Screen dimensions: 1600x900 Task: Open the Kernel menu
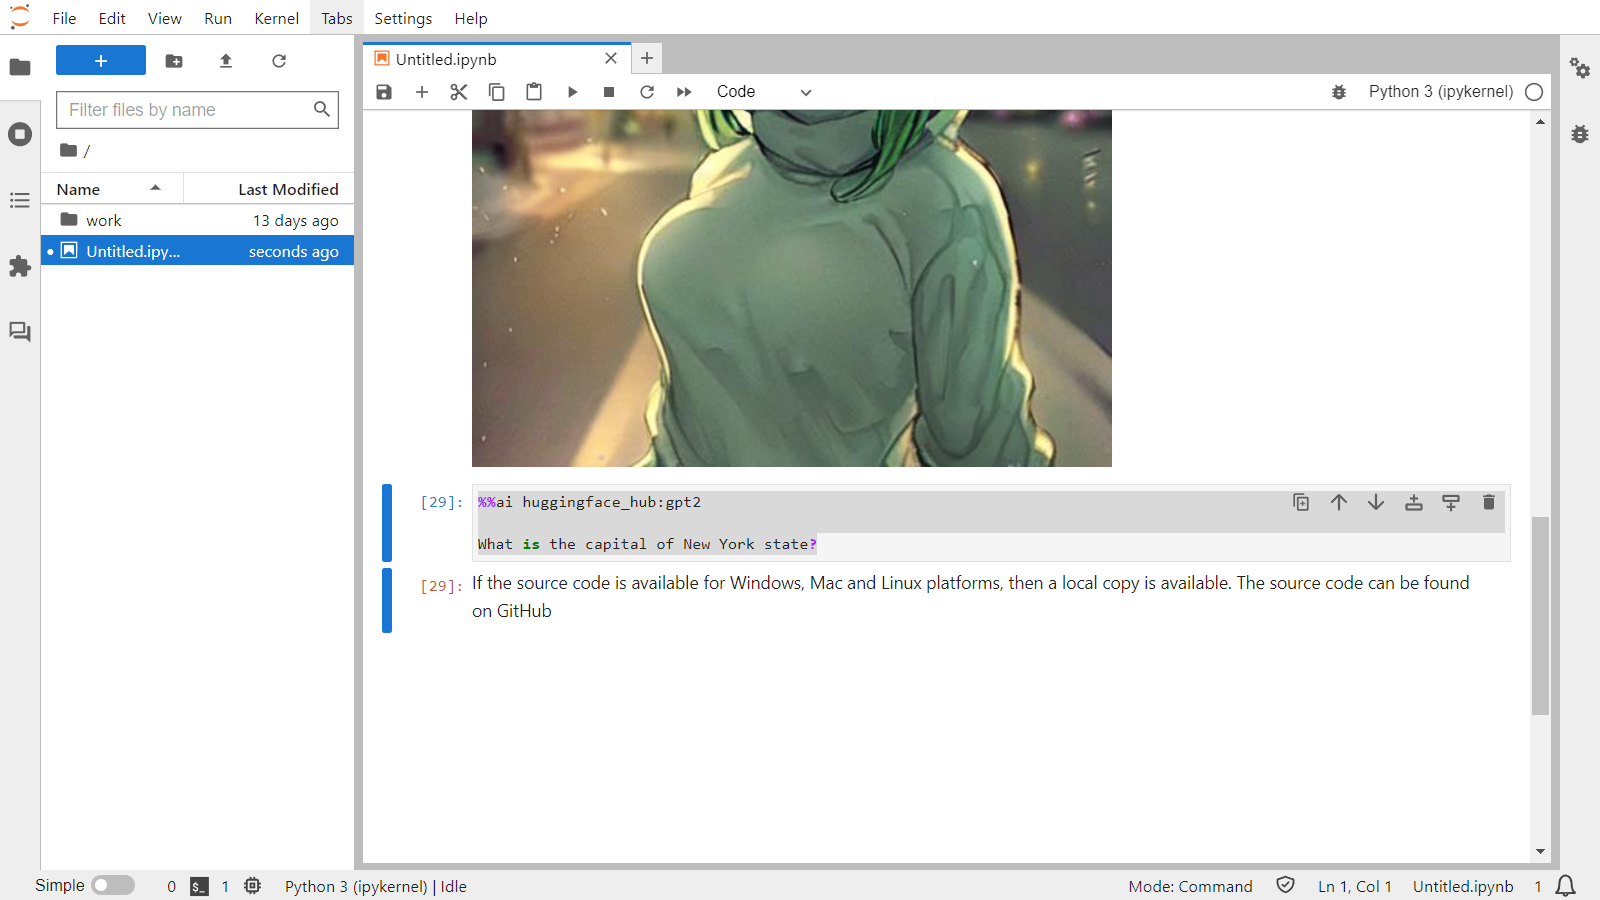[276, 18]
